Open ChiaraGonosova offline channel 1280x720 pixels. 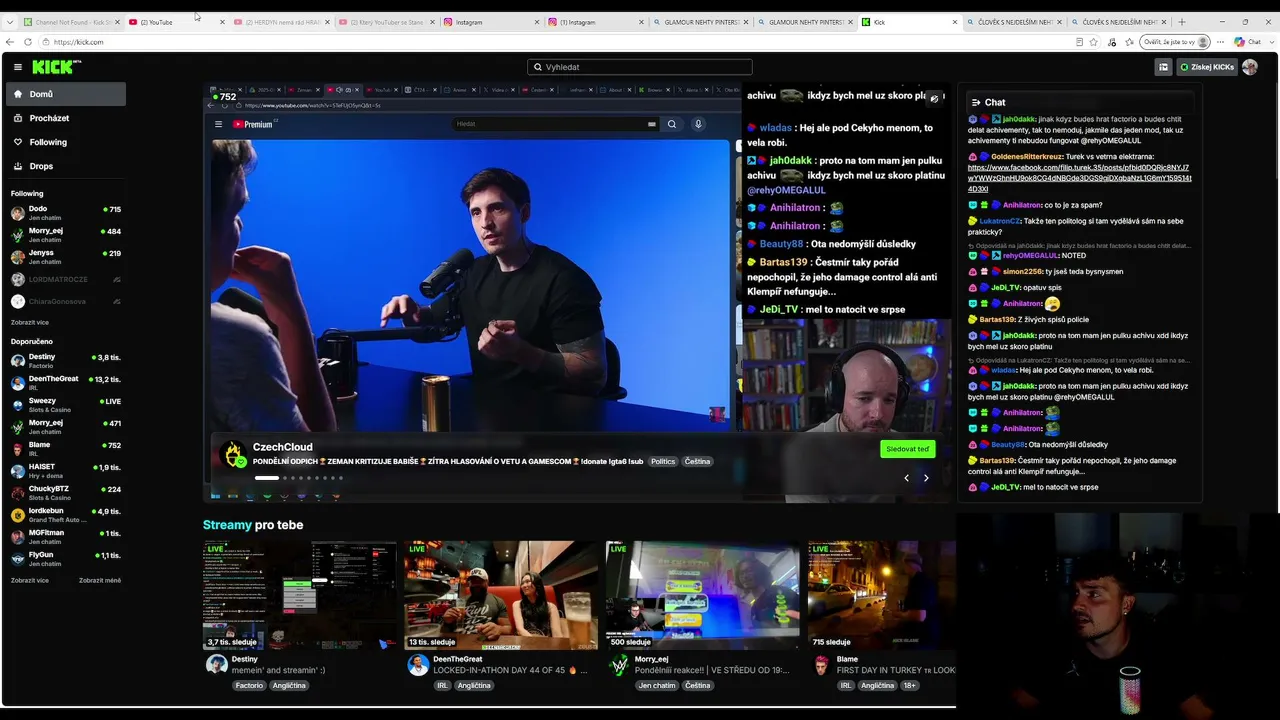(65, 301)
